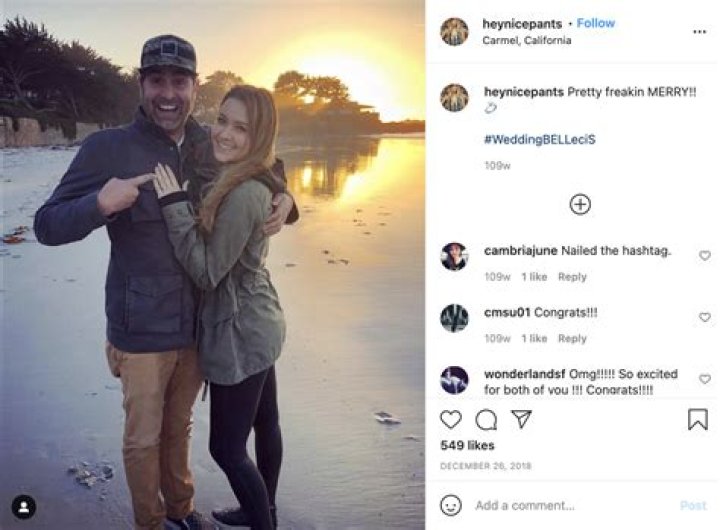Open the Carmel, California location link
The width and height of the screenshot is (720, 530).
coord(527,41)
